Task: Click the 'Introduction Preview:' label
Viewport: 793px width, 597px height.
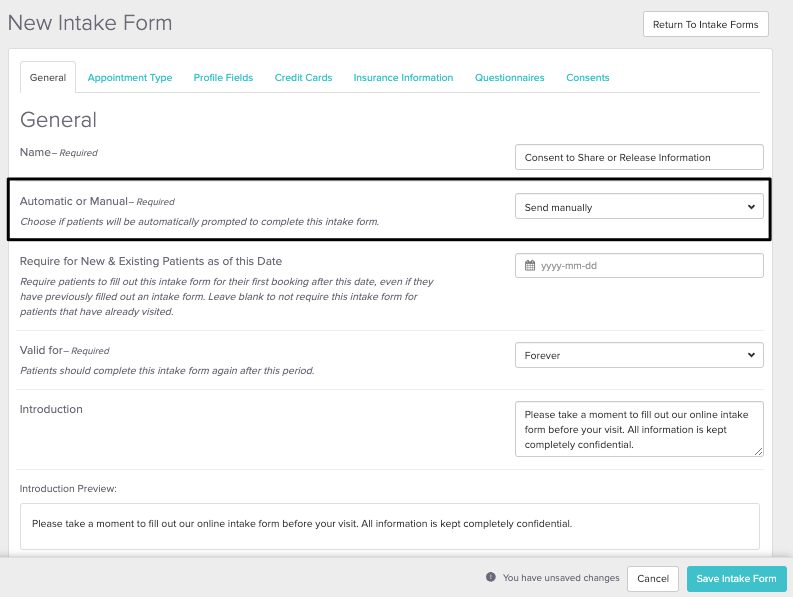Action: tap(68, 488)
